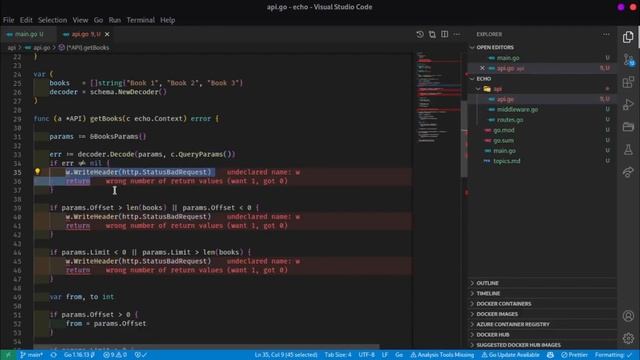Open the Project Manager folder icon

coord(628,127)
